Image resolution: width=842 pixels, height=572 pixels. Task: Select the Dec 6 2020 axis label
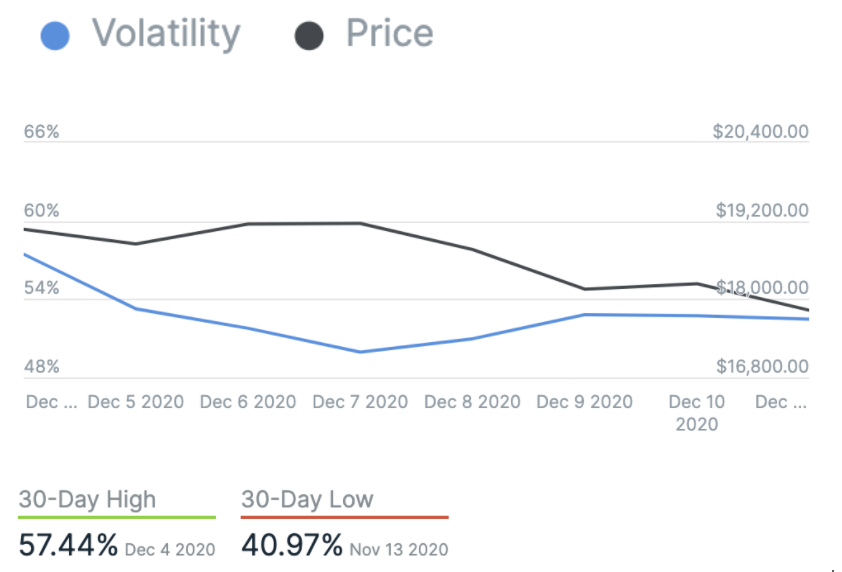pos(248,402)
